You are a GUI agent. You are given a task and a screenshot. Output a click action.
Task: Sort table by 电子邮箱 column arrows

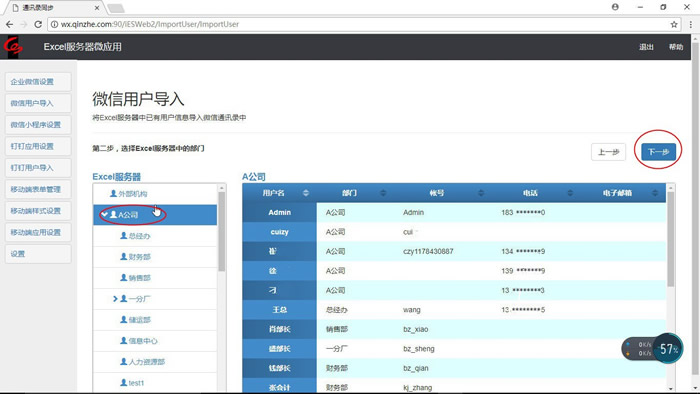point(655,193)
